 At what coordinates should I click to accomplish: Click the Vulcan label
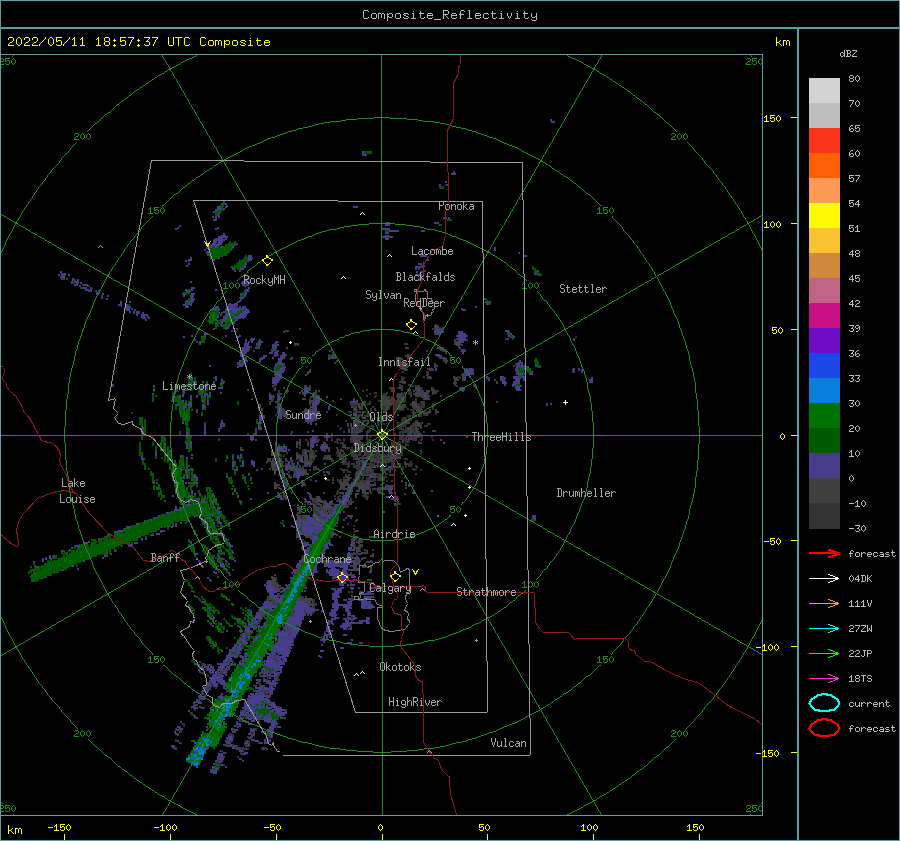coord(508,743)
